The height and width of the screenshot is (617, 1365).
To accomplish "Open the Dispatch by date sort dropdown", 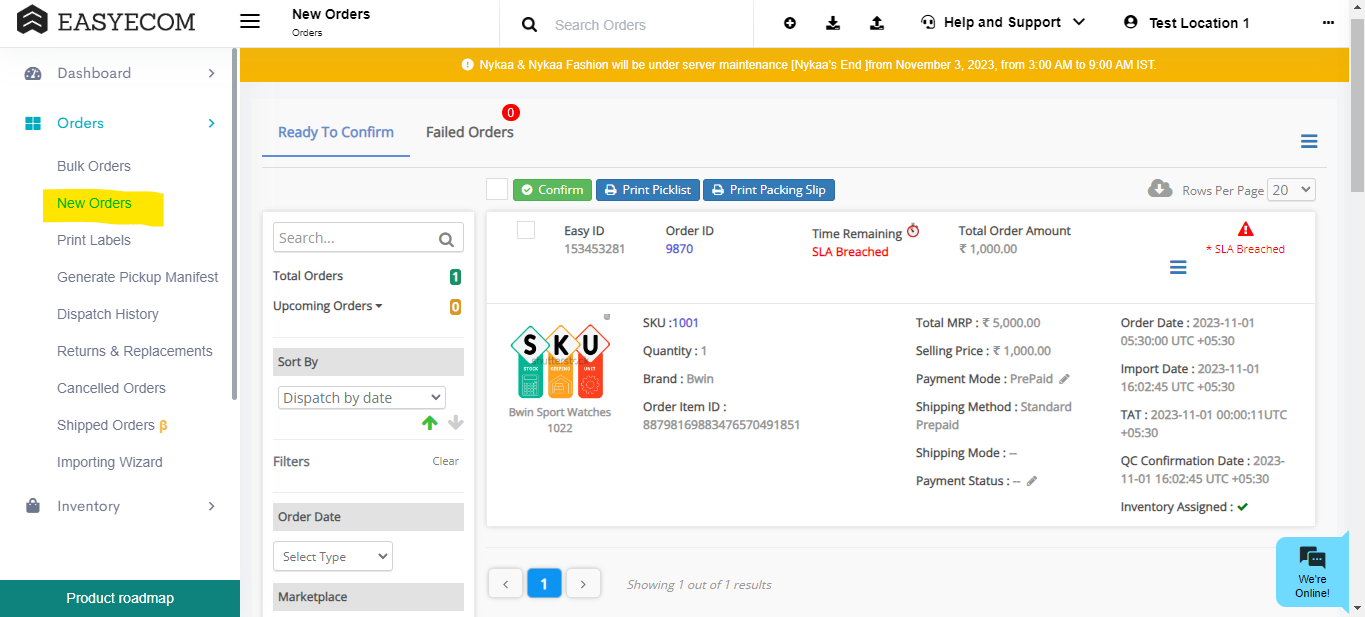I will pyautogui.click(x=361, y=398).
